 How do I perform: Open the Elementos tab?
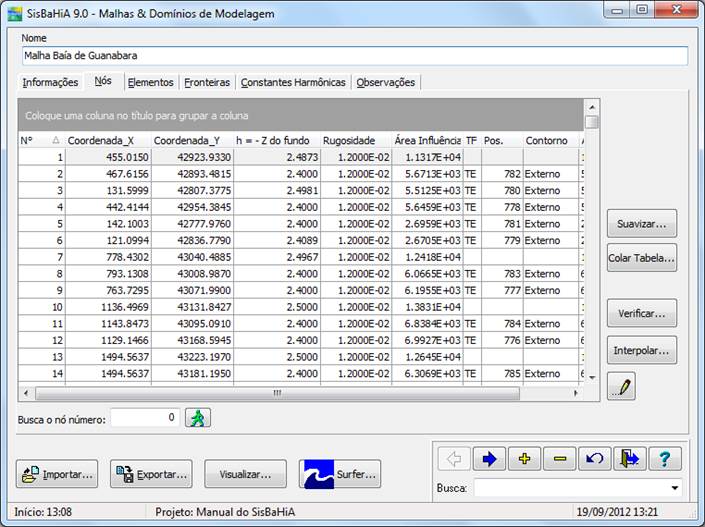151,82
